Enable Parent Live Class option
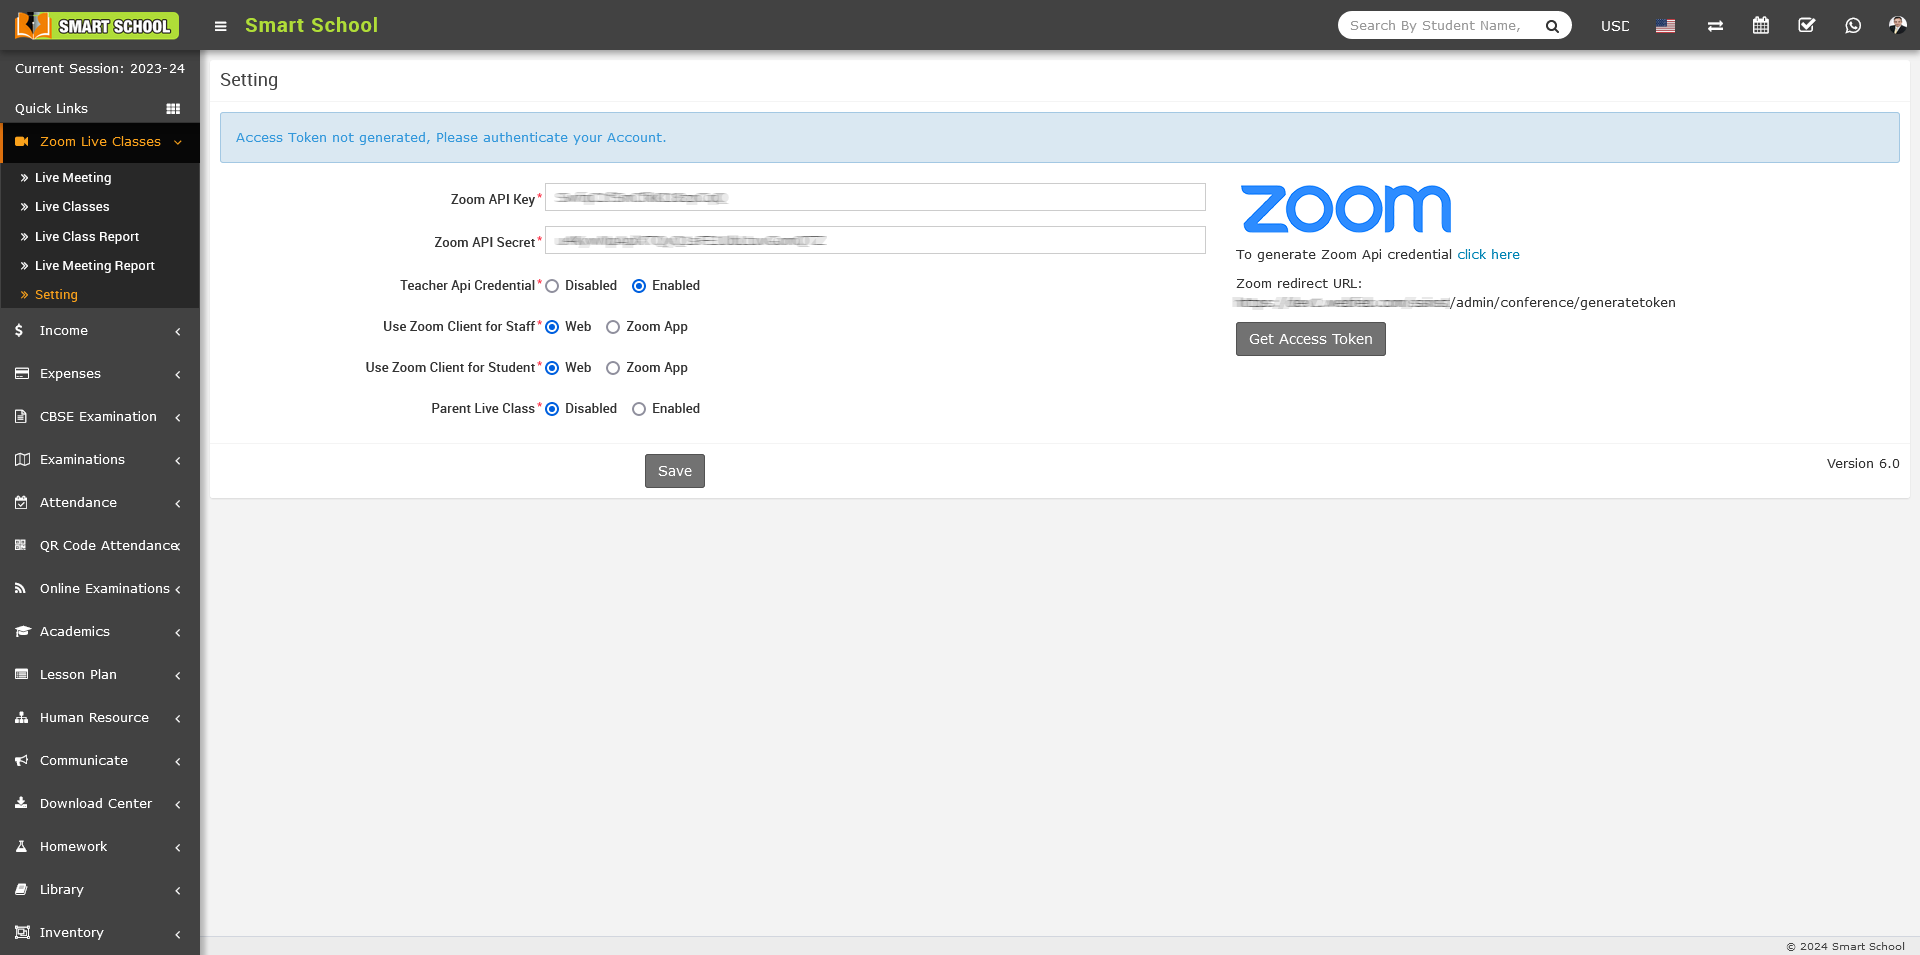The width and height of the screenshot is (1920, 955). click(639, 409)
